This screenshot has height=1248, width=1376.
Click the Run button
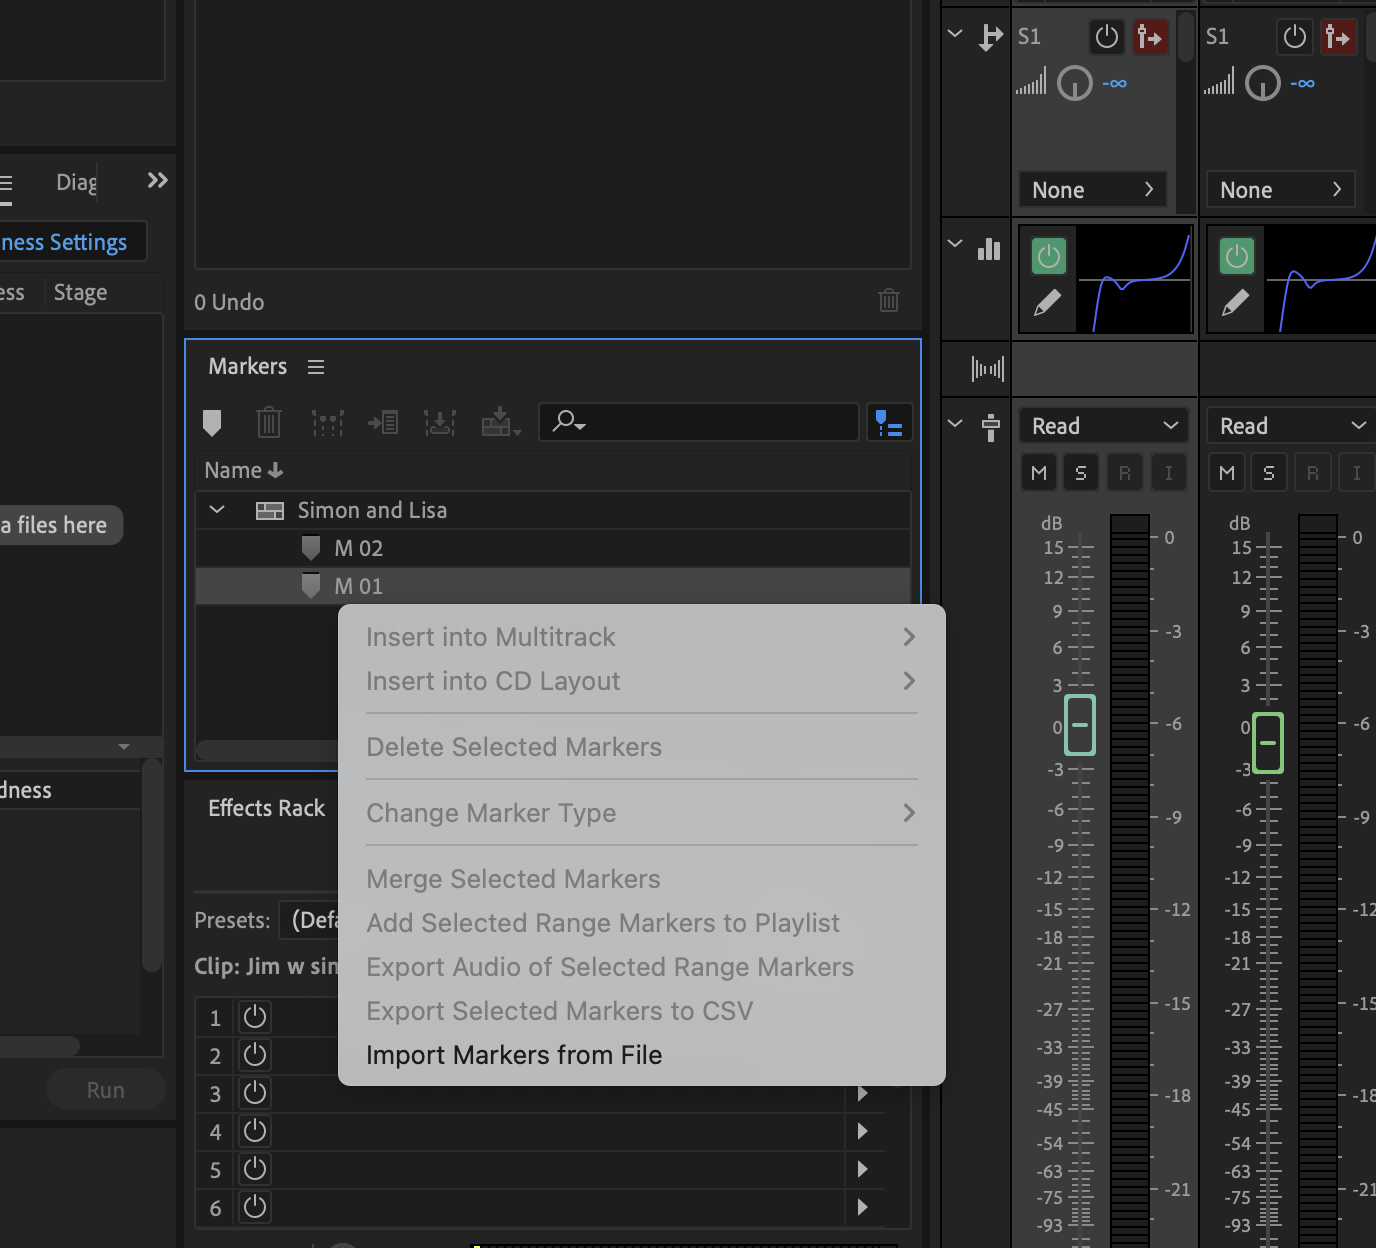(x=104, y=1089)
